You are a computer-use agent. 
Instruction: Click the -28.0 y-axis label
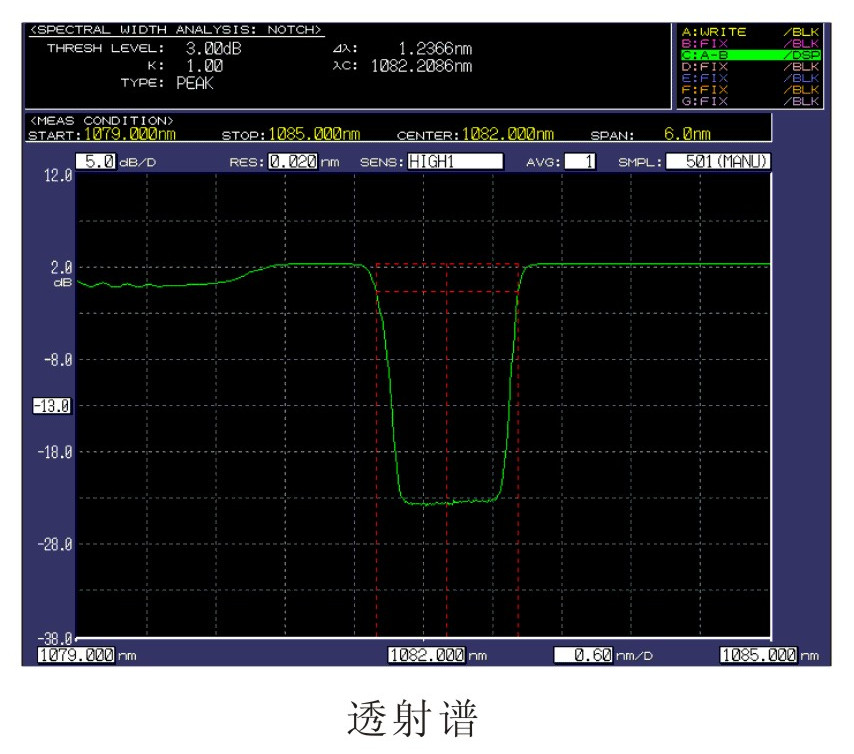click(x=54, y=544)
